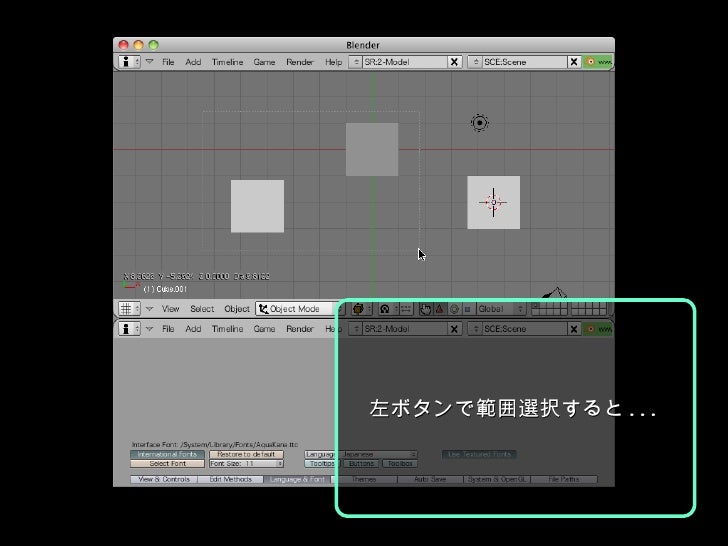
Task: Collapse top header menus with the triangle
Action: click(x=150, y=61)
